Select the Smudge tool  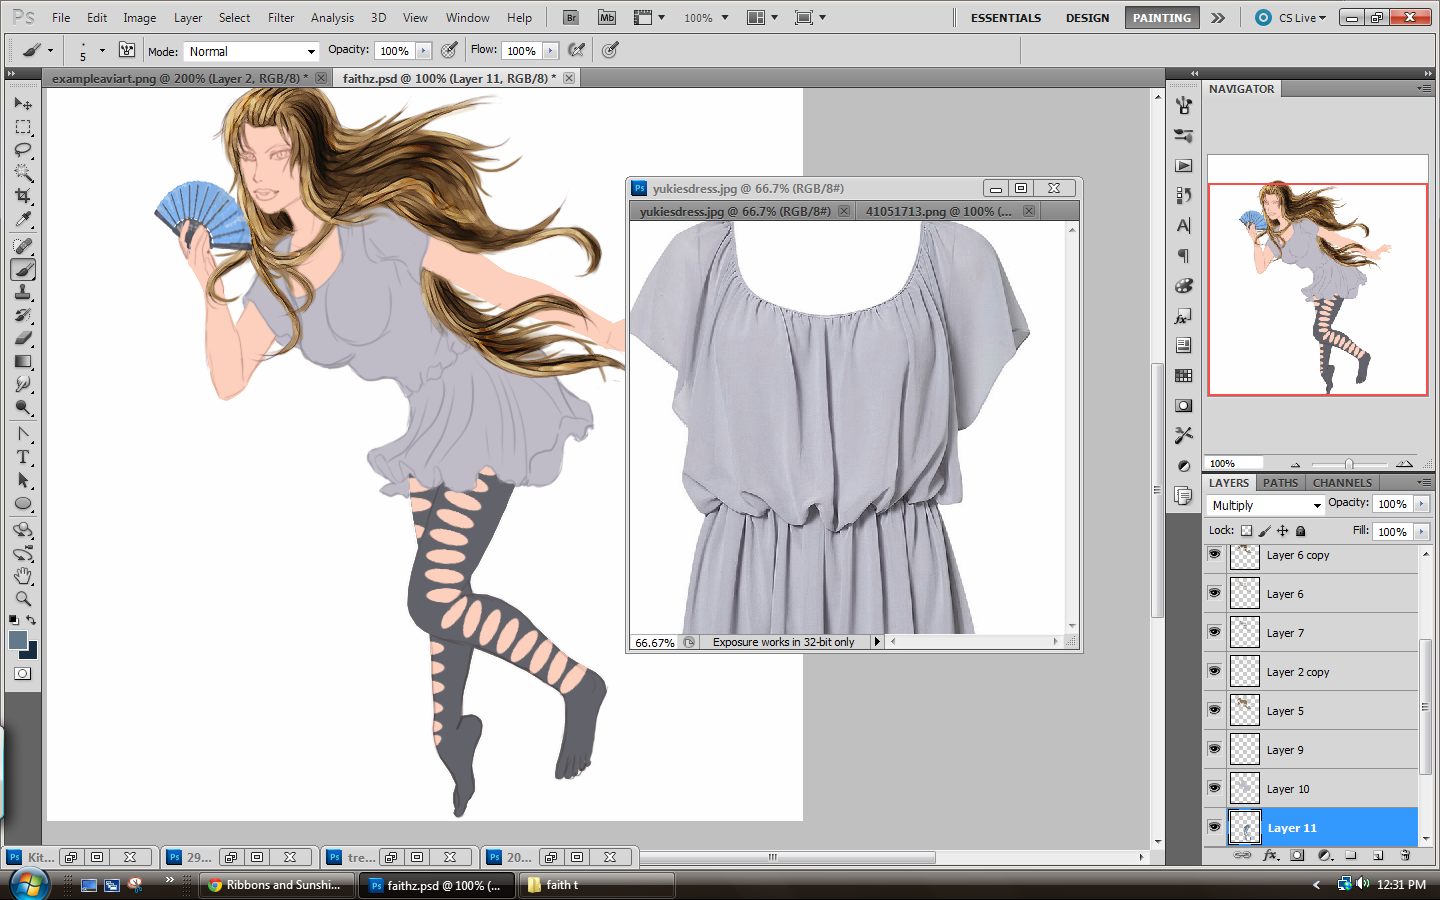23,384
